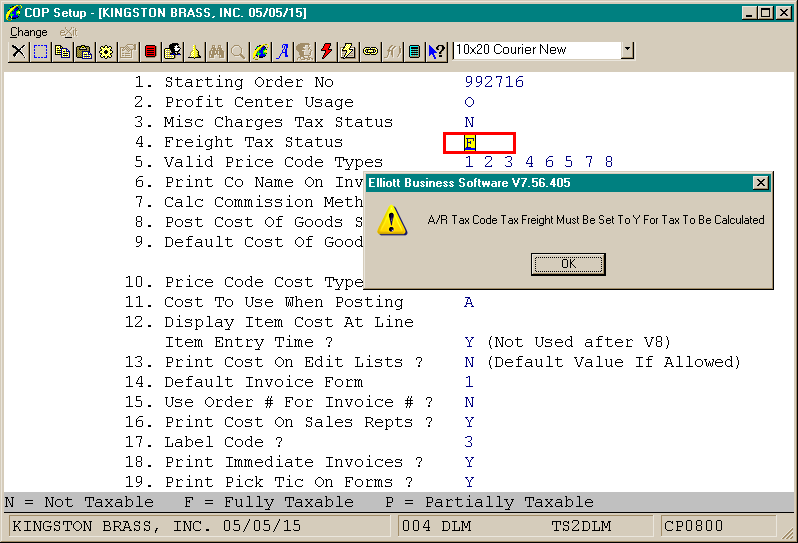Viewport: 798px width, 543px height.
Task: Open the eXit menu
Action: [68, 32]
